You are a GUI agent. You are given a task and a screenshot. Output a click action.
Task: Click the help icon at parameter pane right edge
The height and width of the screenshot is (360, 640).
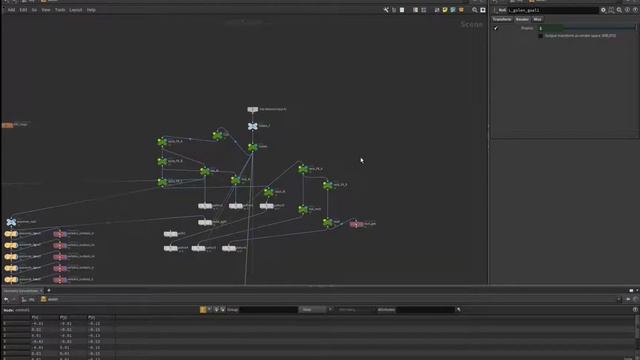tap(636, 10)
